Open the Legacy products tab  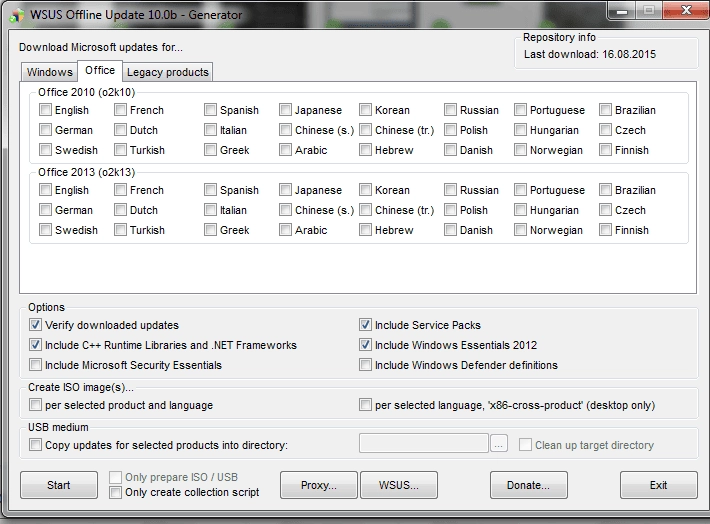[167, 72]
